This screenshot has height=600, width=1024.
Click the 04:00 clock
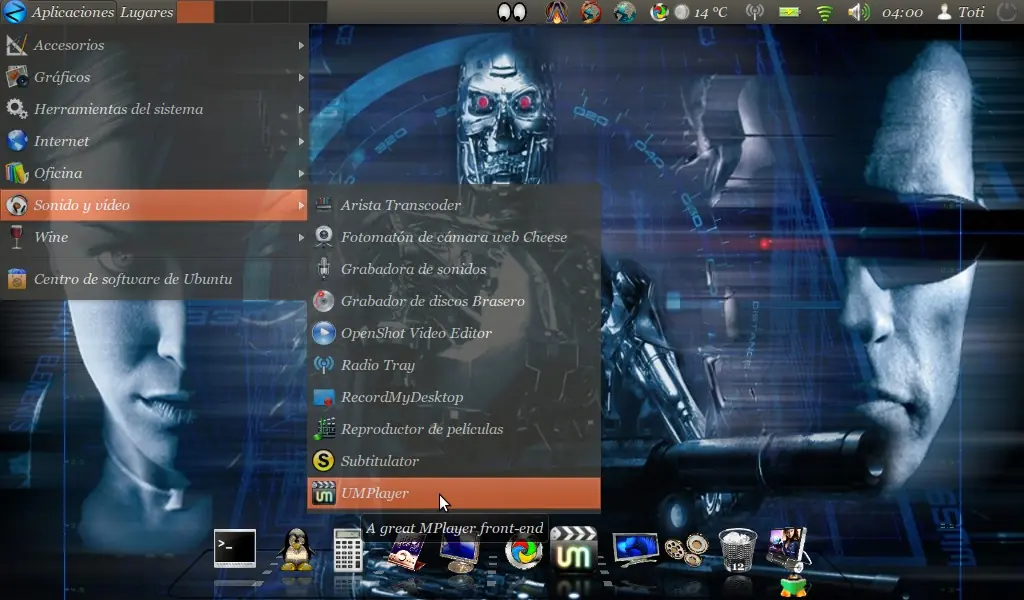(902, 12)
